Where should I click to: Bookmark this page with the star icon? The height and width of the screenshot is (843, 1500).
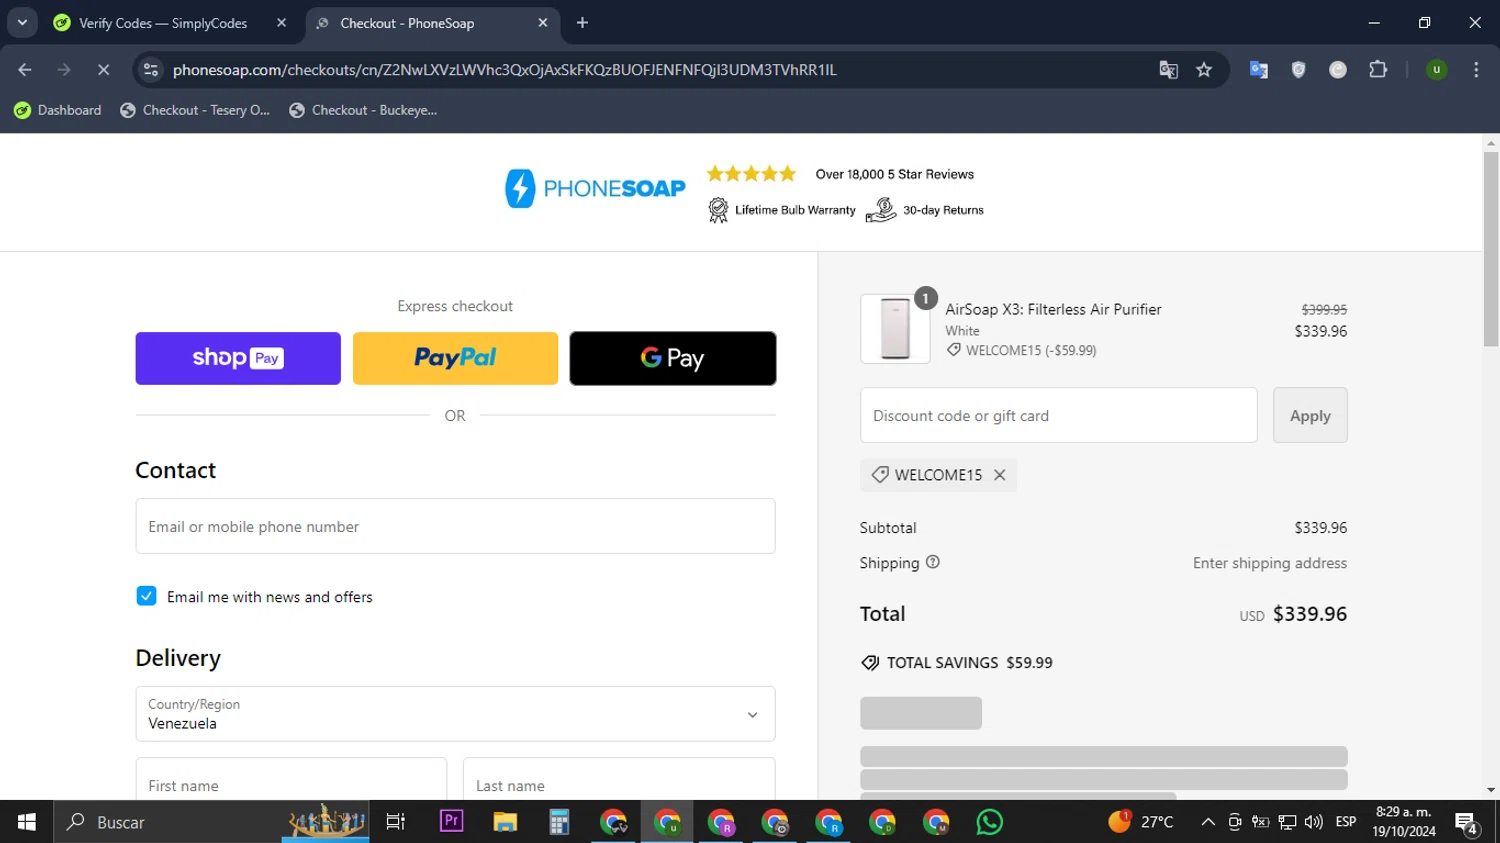(x=1204, y=70)
